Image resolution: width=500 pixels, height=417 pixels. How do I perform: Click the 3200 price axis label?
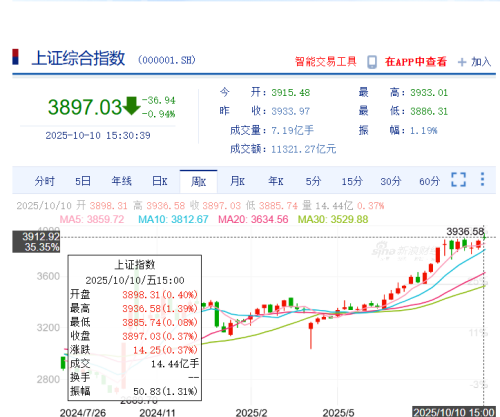pyautogui.click(x=48, y=328)
